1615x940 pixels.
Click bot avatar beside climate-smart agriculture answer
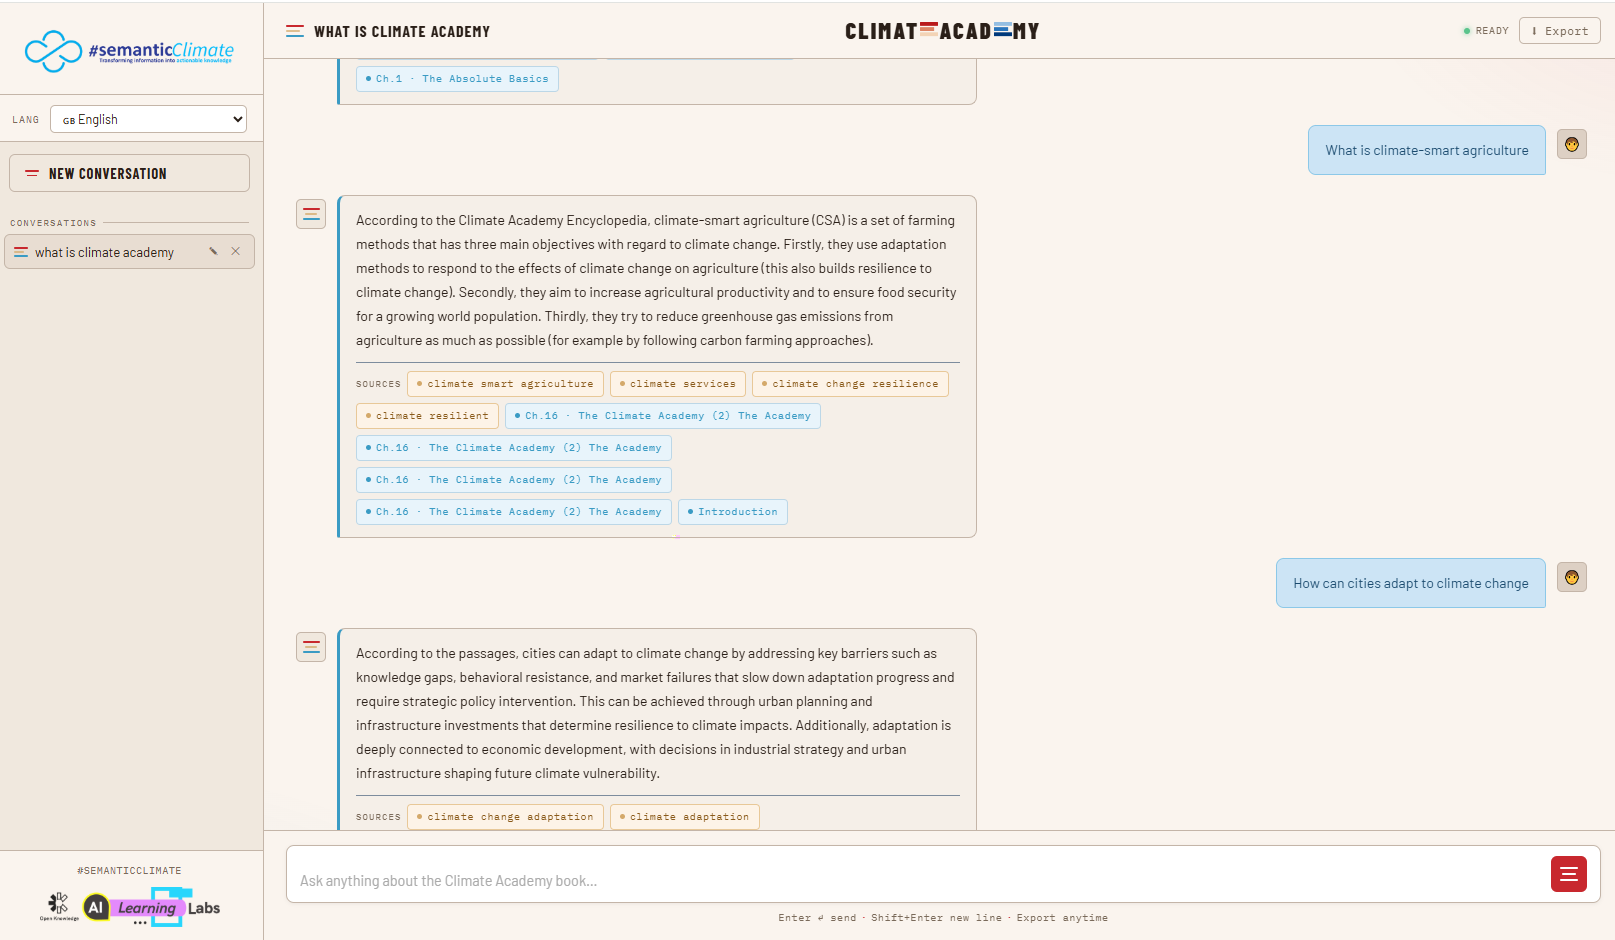[311, 214]
